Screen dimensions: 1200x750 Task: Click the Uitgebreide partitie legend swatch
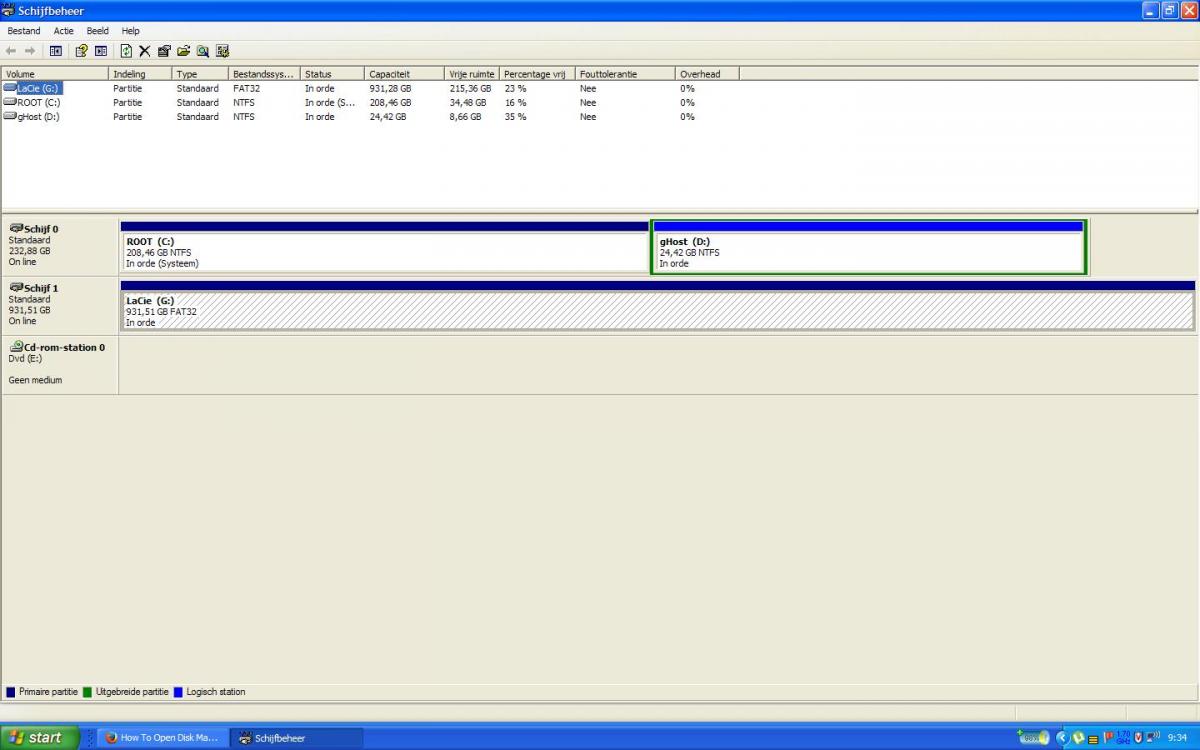pyautogui.click(x=88, y=691)
